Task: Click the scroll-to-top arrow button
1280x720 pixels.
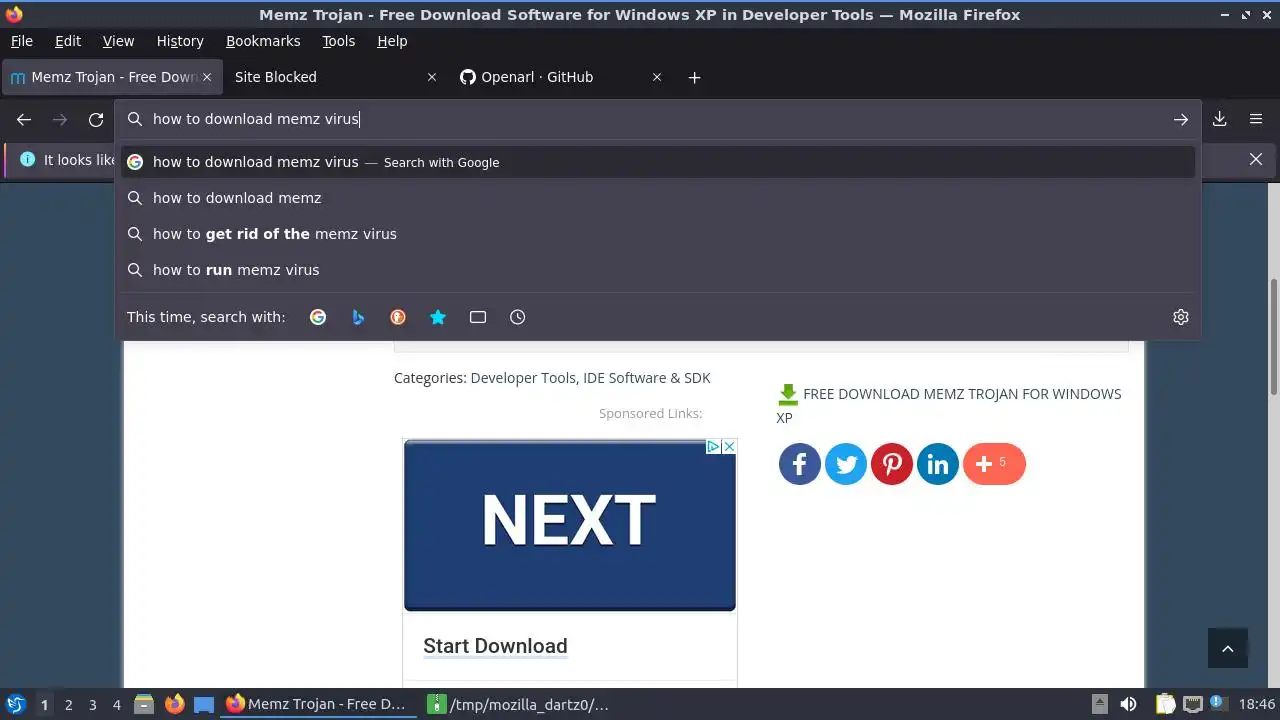Action: click(1228, 648)
